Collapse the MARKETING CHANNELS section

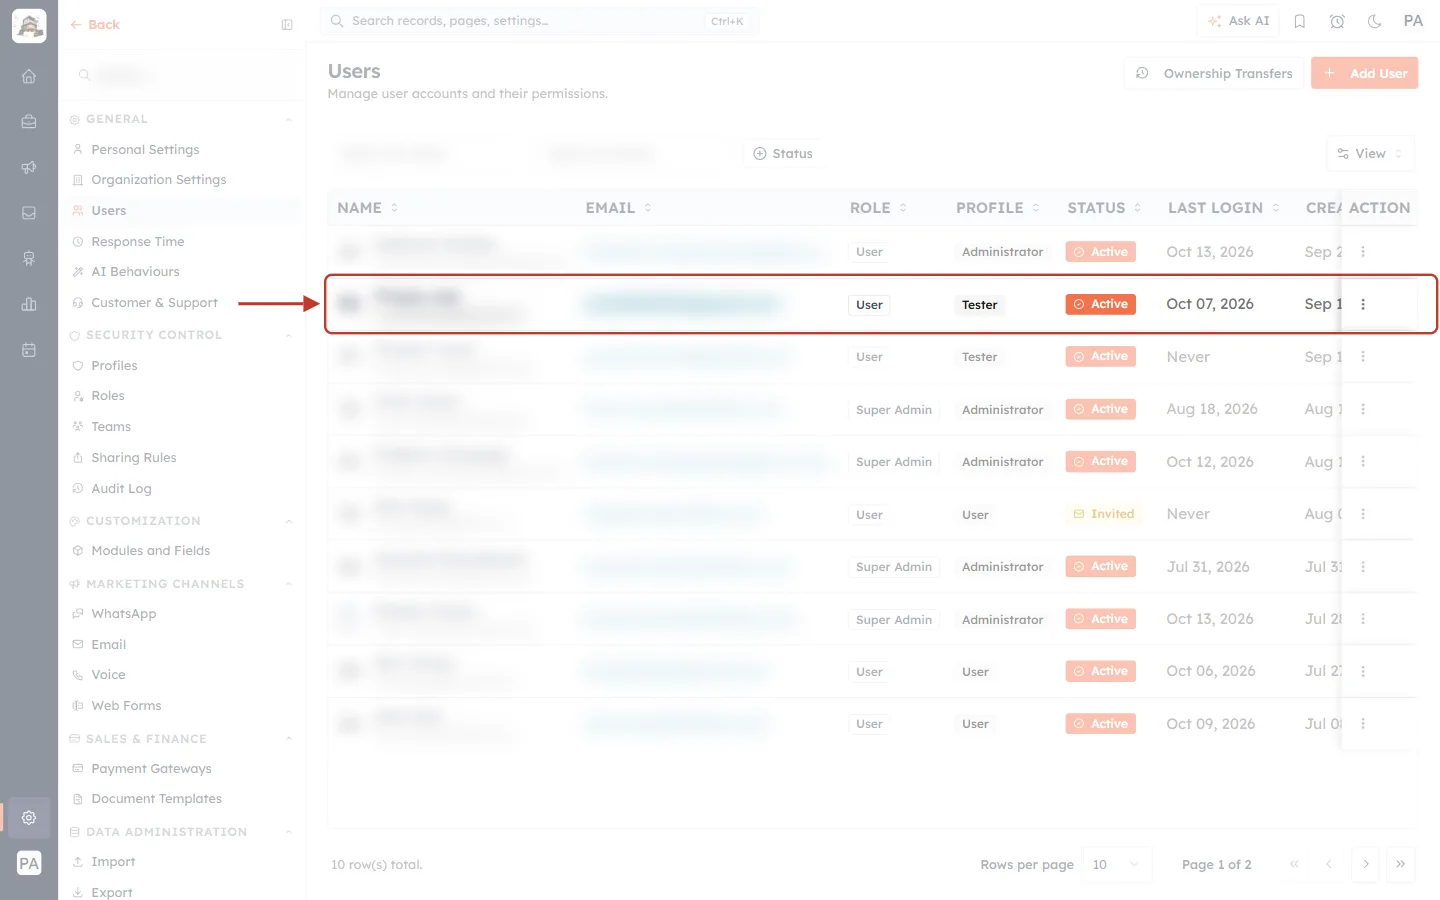tap(289, 584)
